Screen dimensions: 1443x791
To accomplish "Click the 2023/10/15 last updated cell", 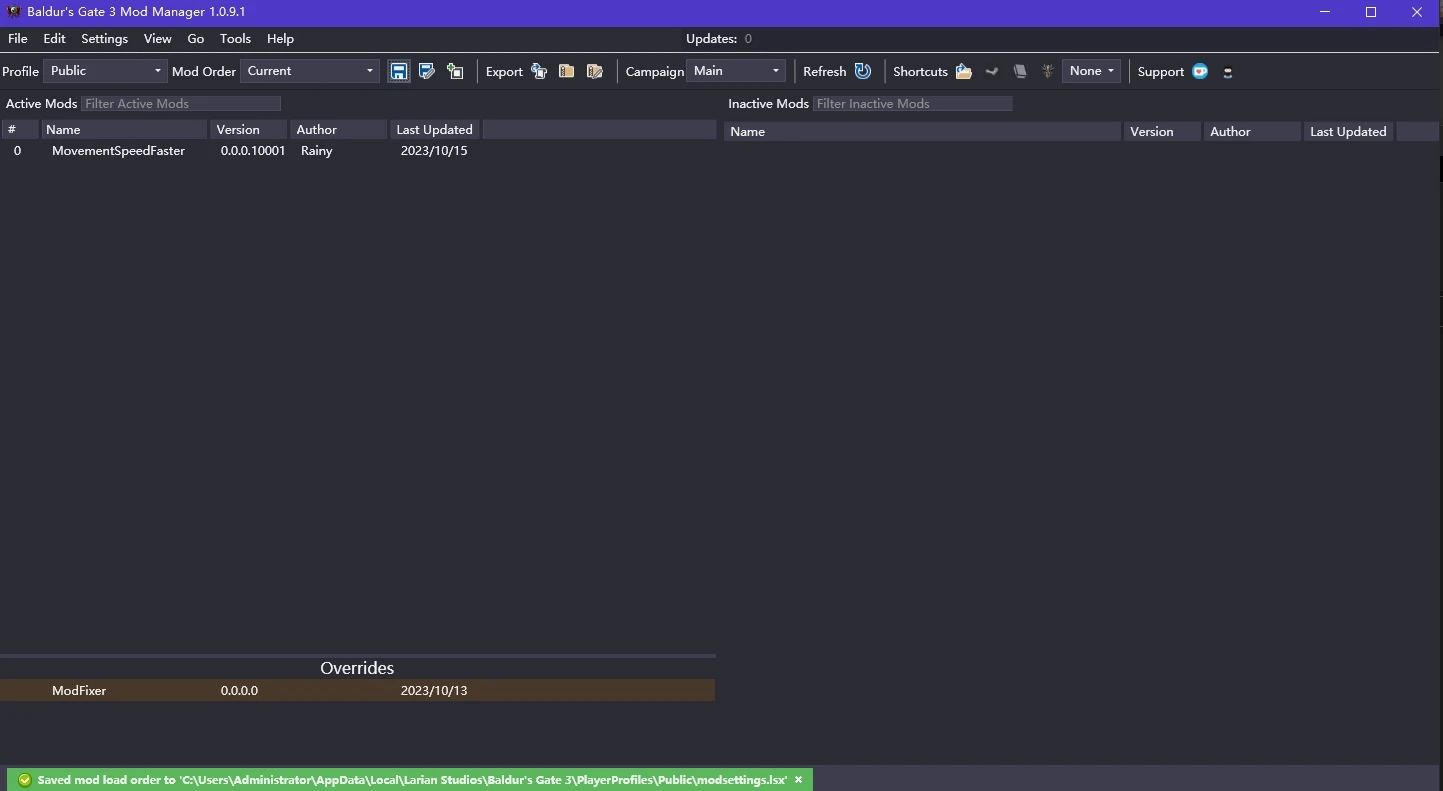I will 434,150.
